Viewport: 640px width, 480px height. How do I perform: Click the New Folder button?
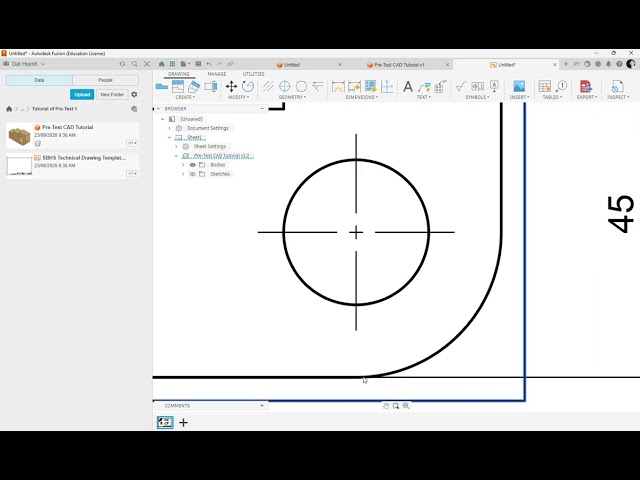[x=112, y=94]
